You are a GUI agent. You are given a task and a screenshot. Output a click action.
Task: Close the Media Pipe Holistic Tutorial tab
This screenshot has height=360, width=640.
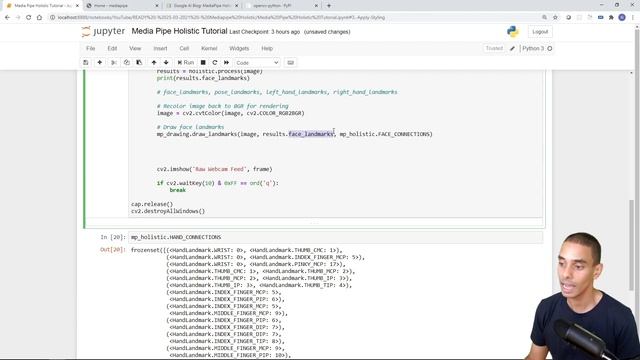pyautogui.click(x=77, y=6)
